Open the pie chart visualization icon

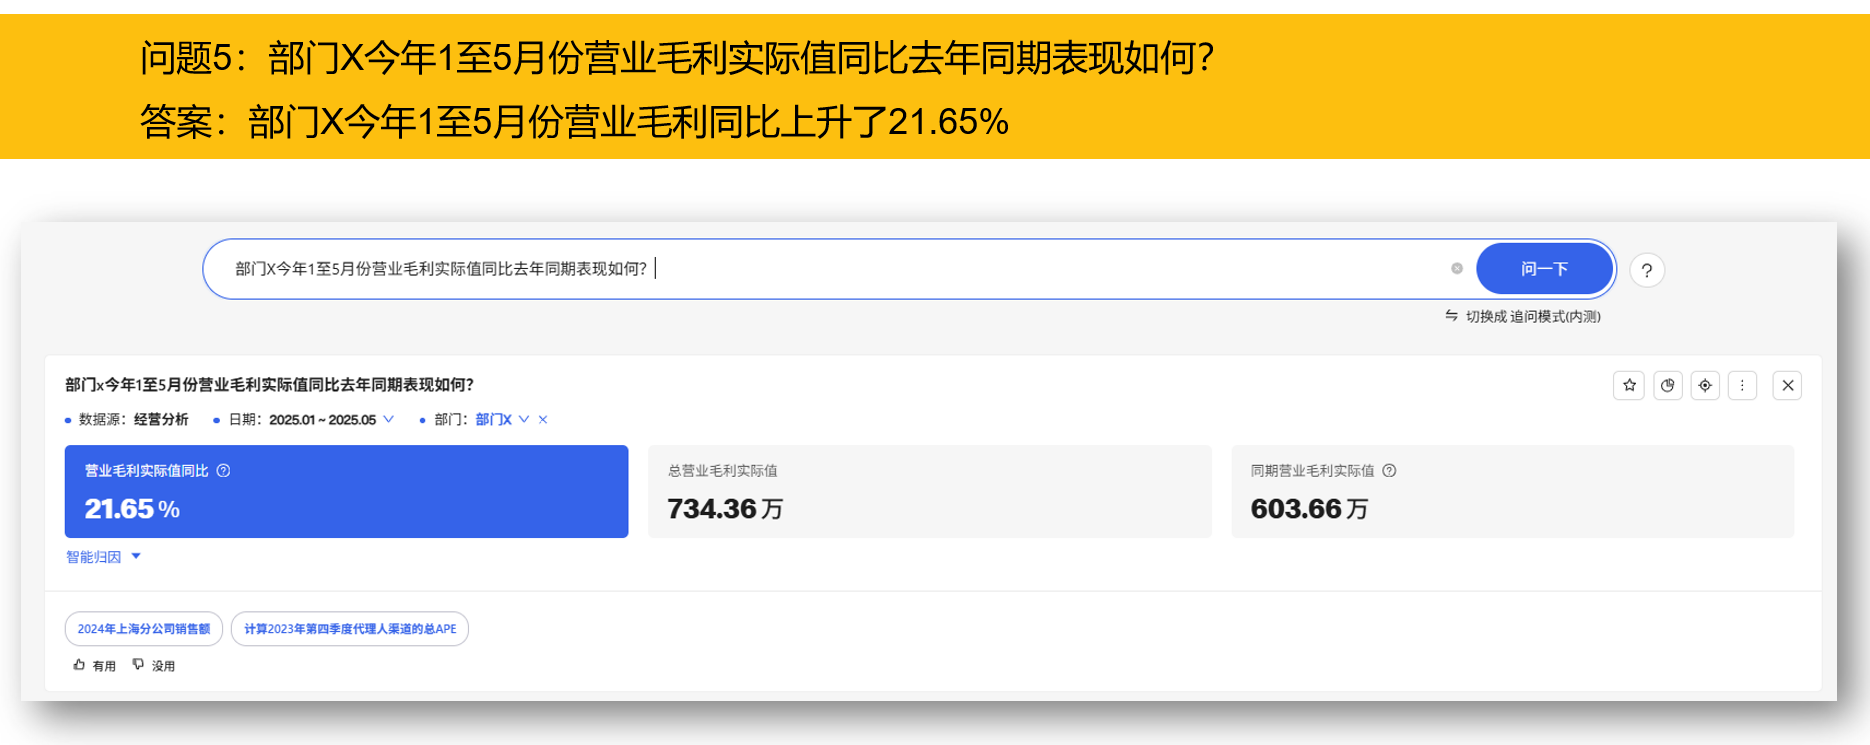tap(1667, 385)
